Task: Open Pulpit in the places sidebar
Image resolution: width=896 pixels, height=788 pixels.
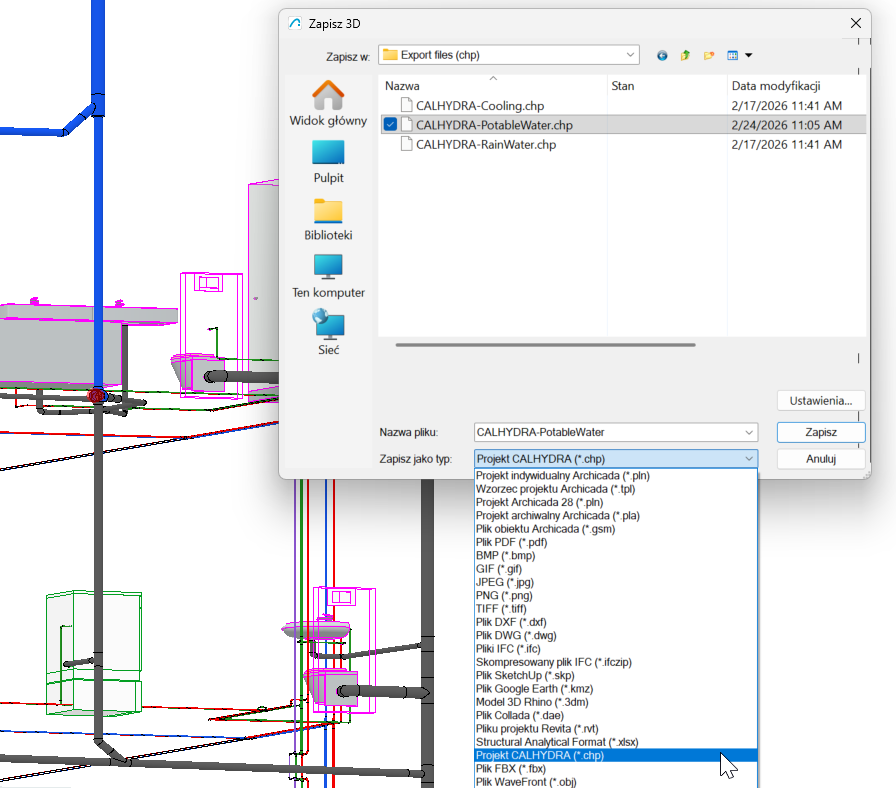Action: [328, 162]
